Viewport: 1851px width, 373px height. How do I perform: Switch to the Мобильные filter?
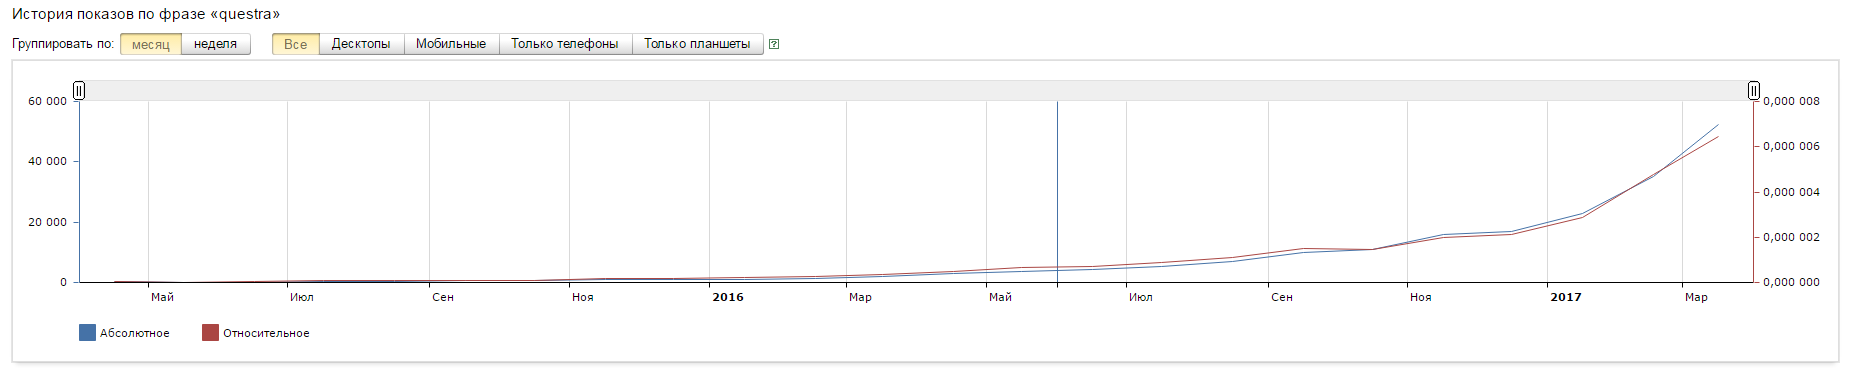click(451, 44)
